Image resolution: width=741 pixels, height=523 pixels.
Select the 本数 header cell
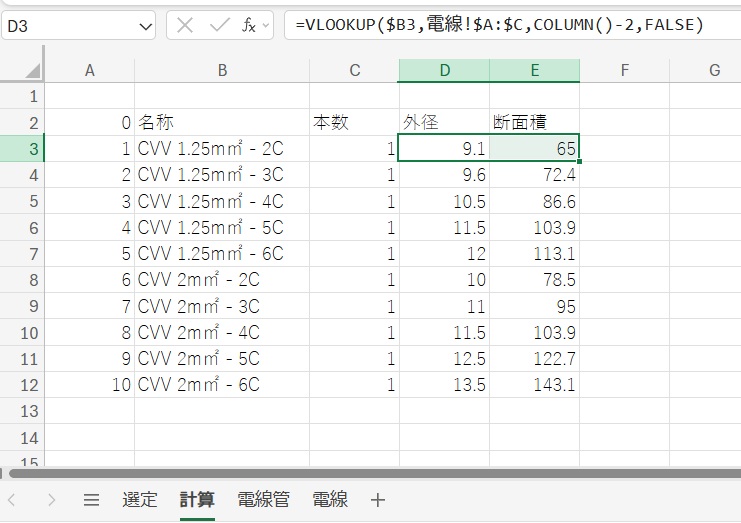click(354, 123)
